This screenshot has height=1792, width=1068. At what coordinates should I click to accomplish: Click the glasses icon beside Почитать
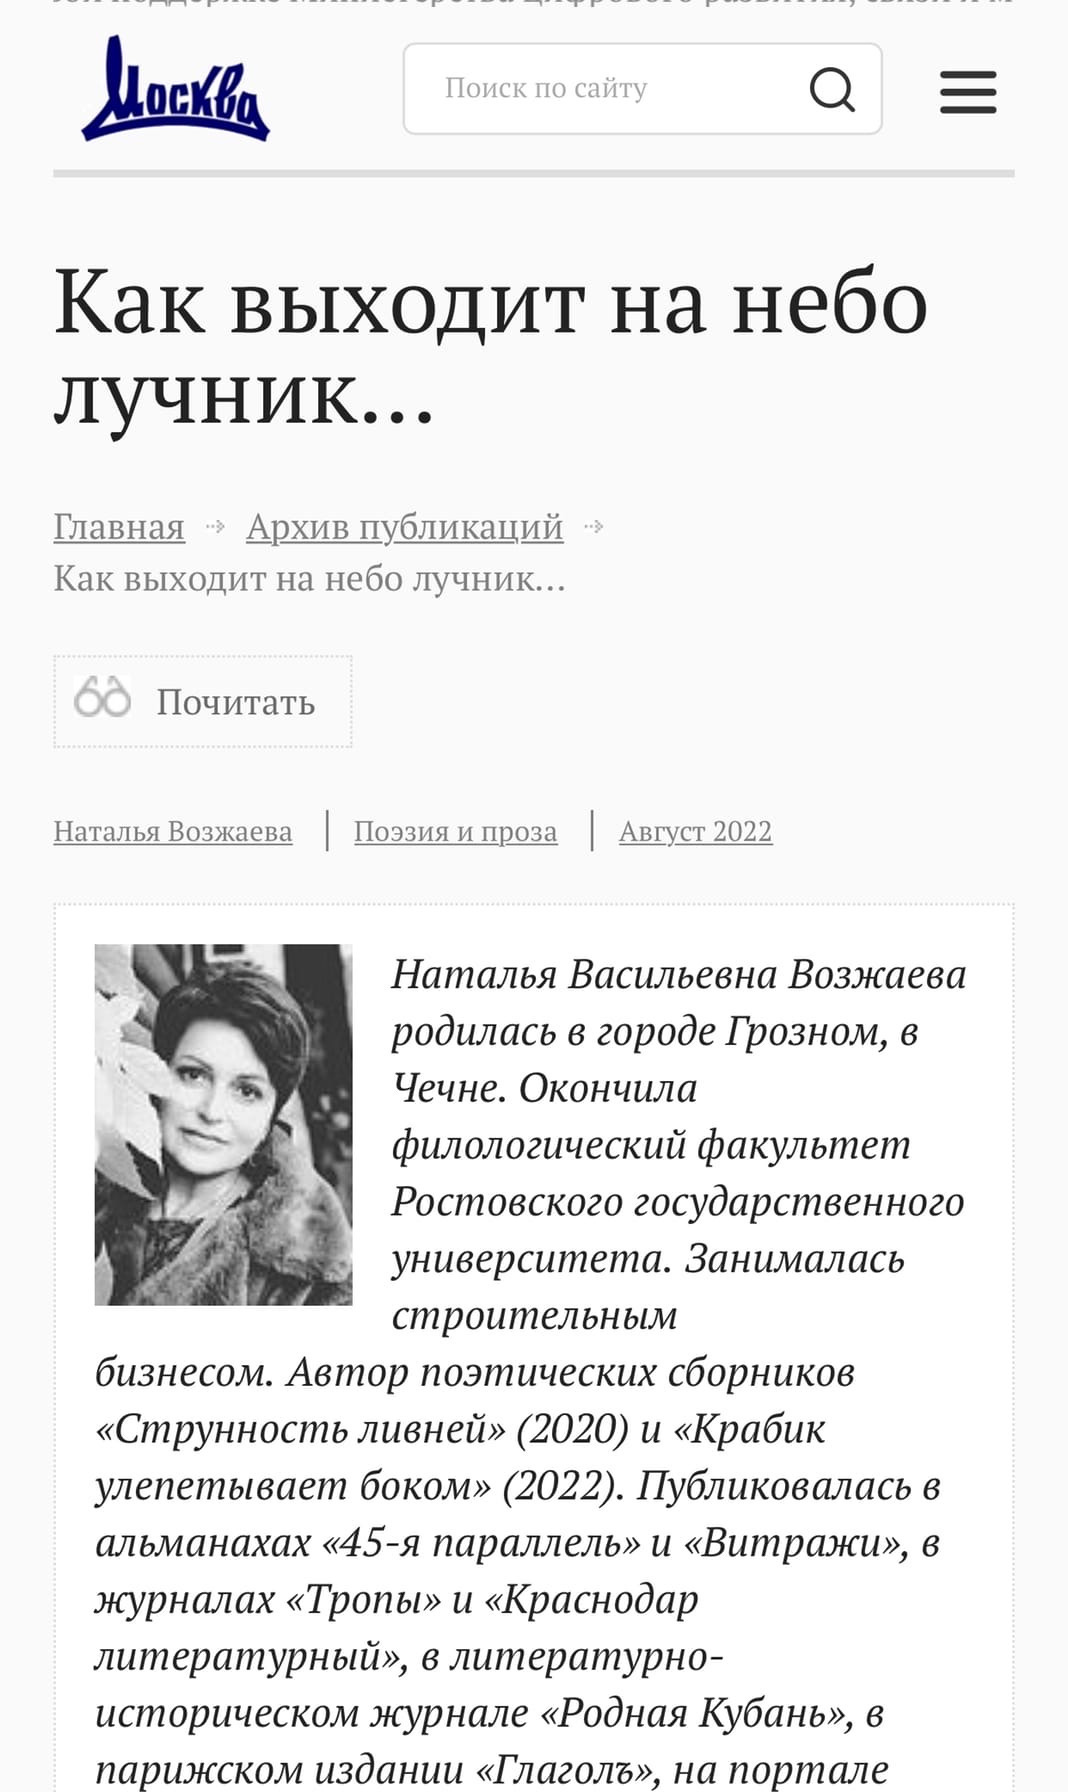[102, 697]
